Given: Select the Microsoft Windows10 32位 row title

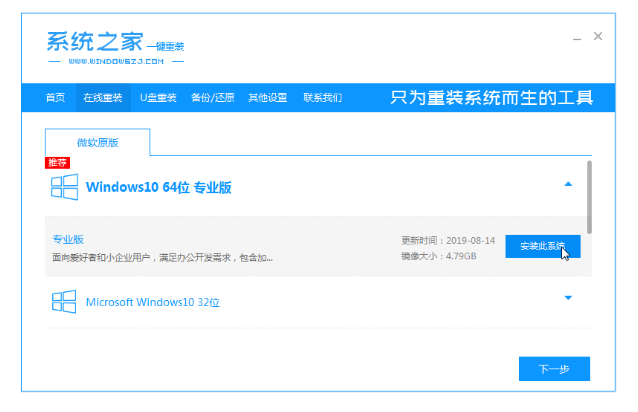Looking at the screenshot, I should pyautogui.click(x=150, y=301).
